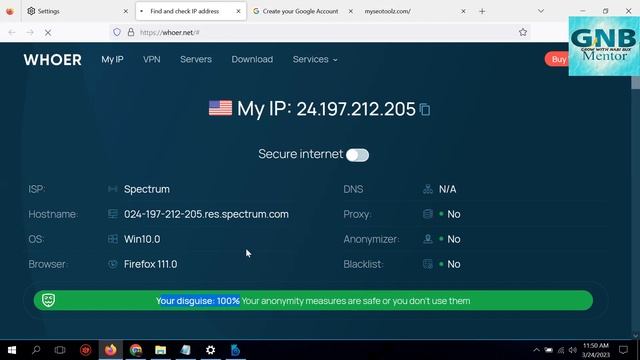Open the My IP menu item
Viewport: 640px width, 360px height.
pos(112,60)
